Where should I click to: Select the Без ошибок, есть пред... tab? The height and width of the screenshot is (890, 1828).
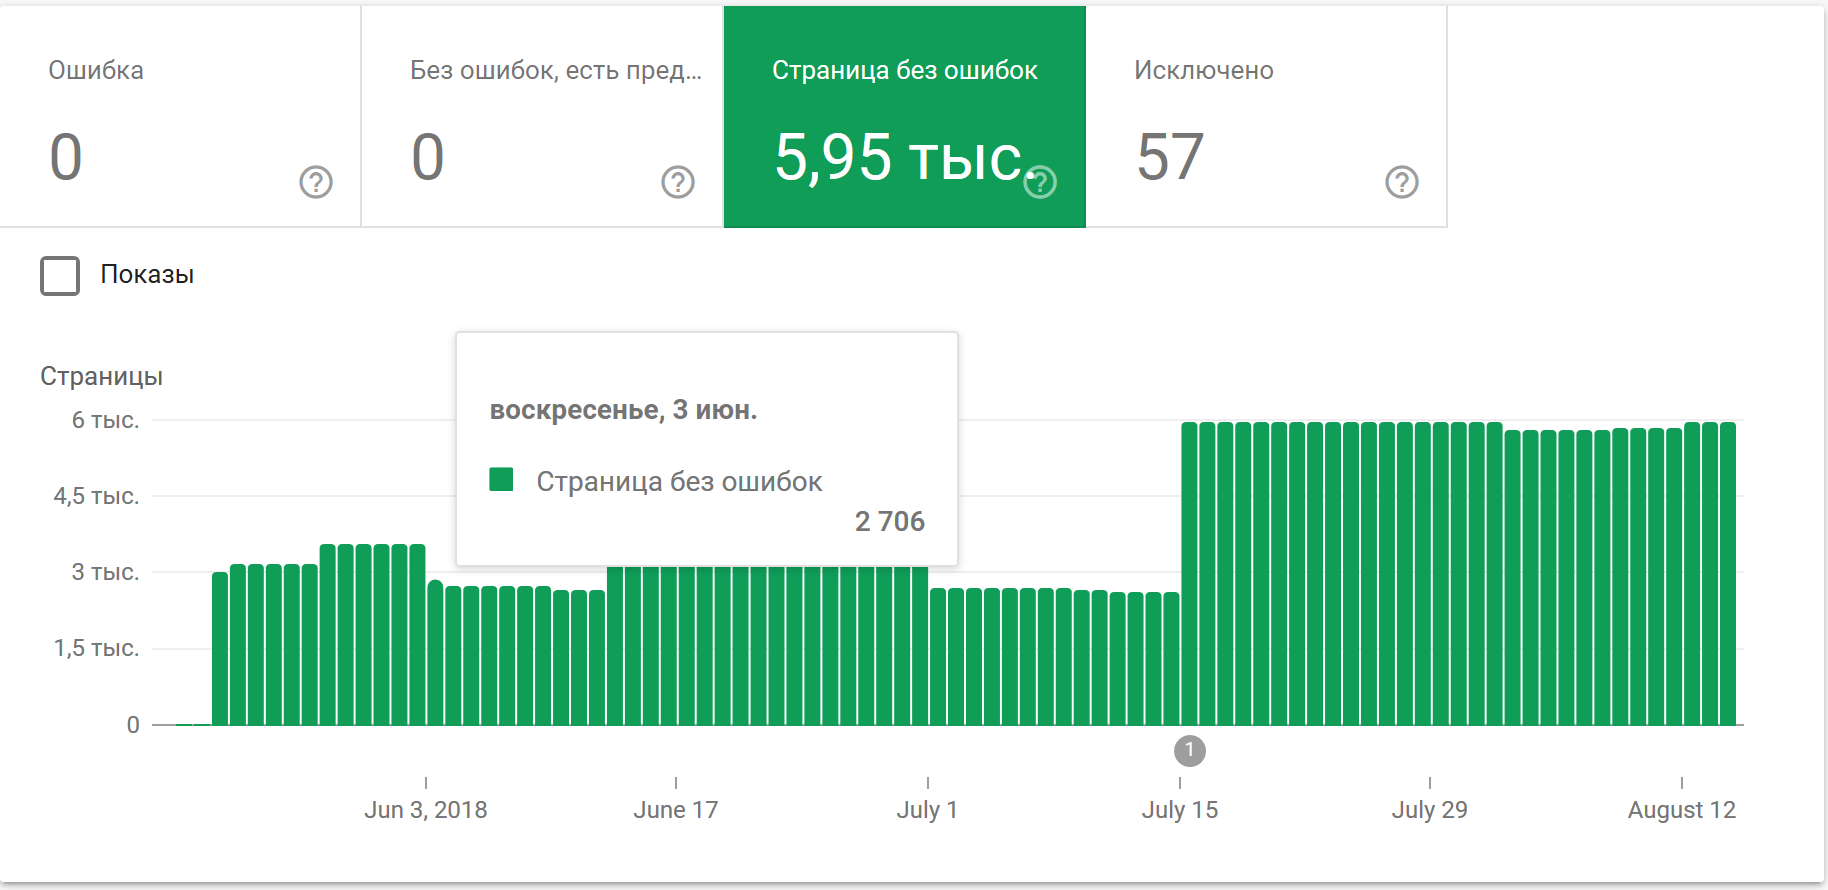click(542, 116)
